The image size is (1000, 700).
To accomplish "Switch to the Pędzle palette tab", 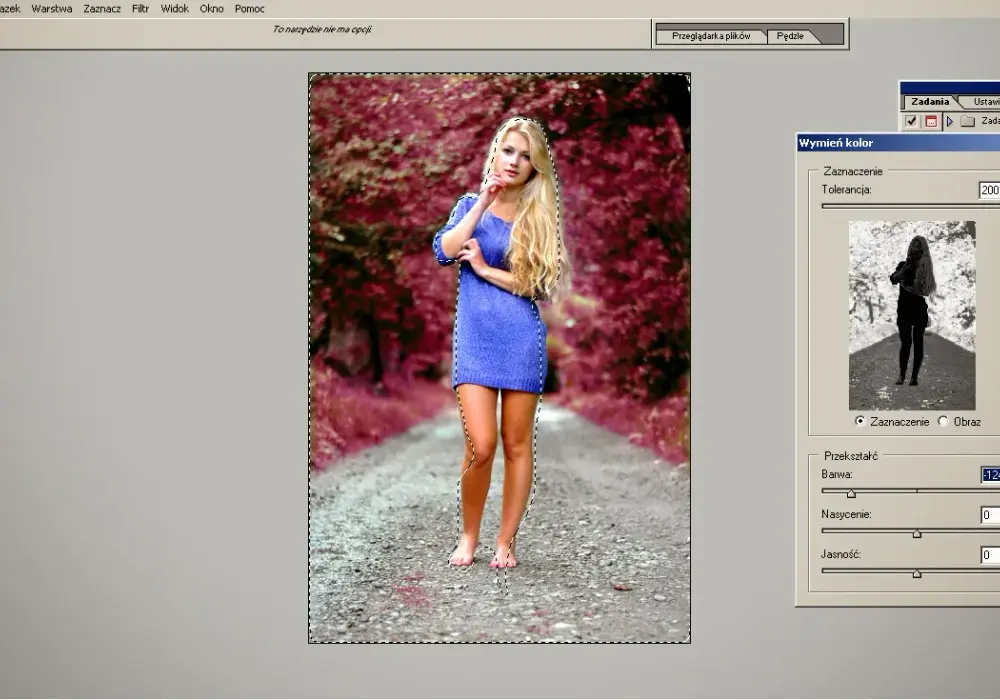I will [x=790, y=36].
